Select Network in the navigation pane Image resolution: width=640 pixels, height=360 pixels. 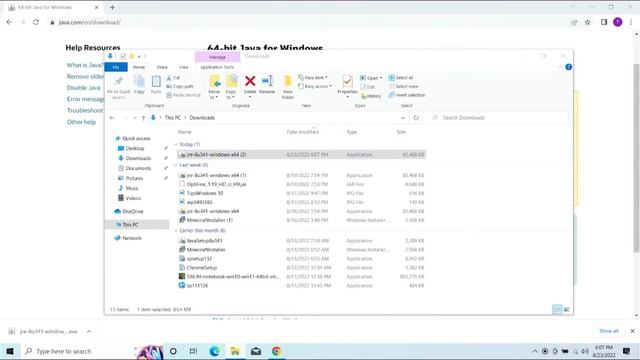[131, 238]
